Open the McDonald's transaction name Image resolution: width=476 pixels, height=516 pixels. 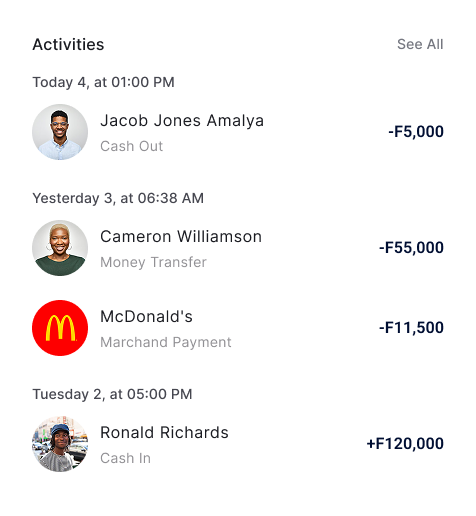click(146, 317)
